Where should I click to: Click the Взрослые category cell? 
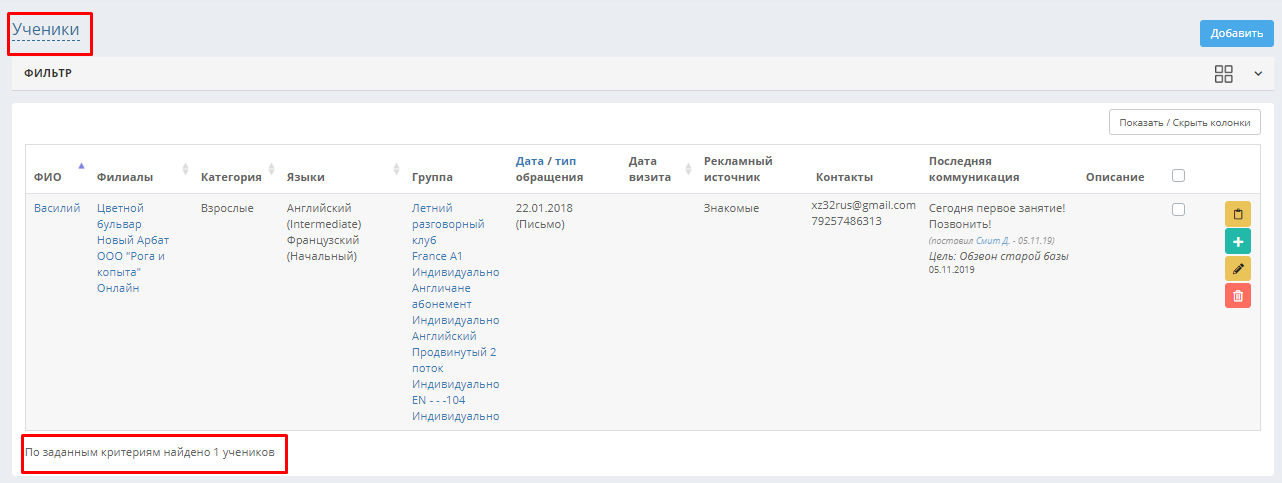tap(227, 208)
